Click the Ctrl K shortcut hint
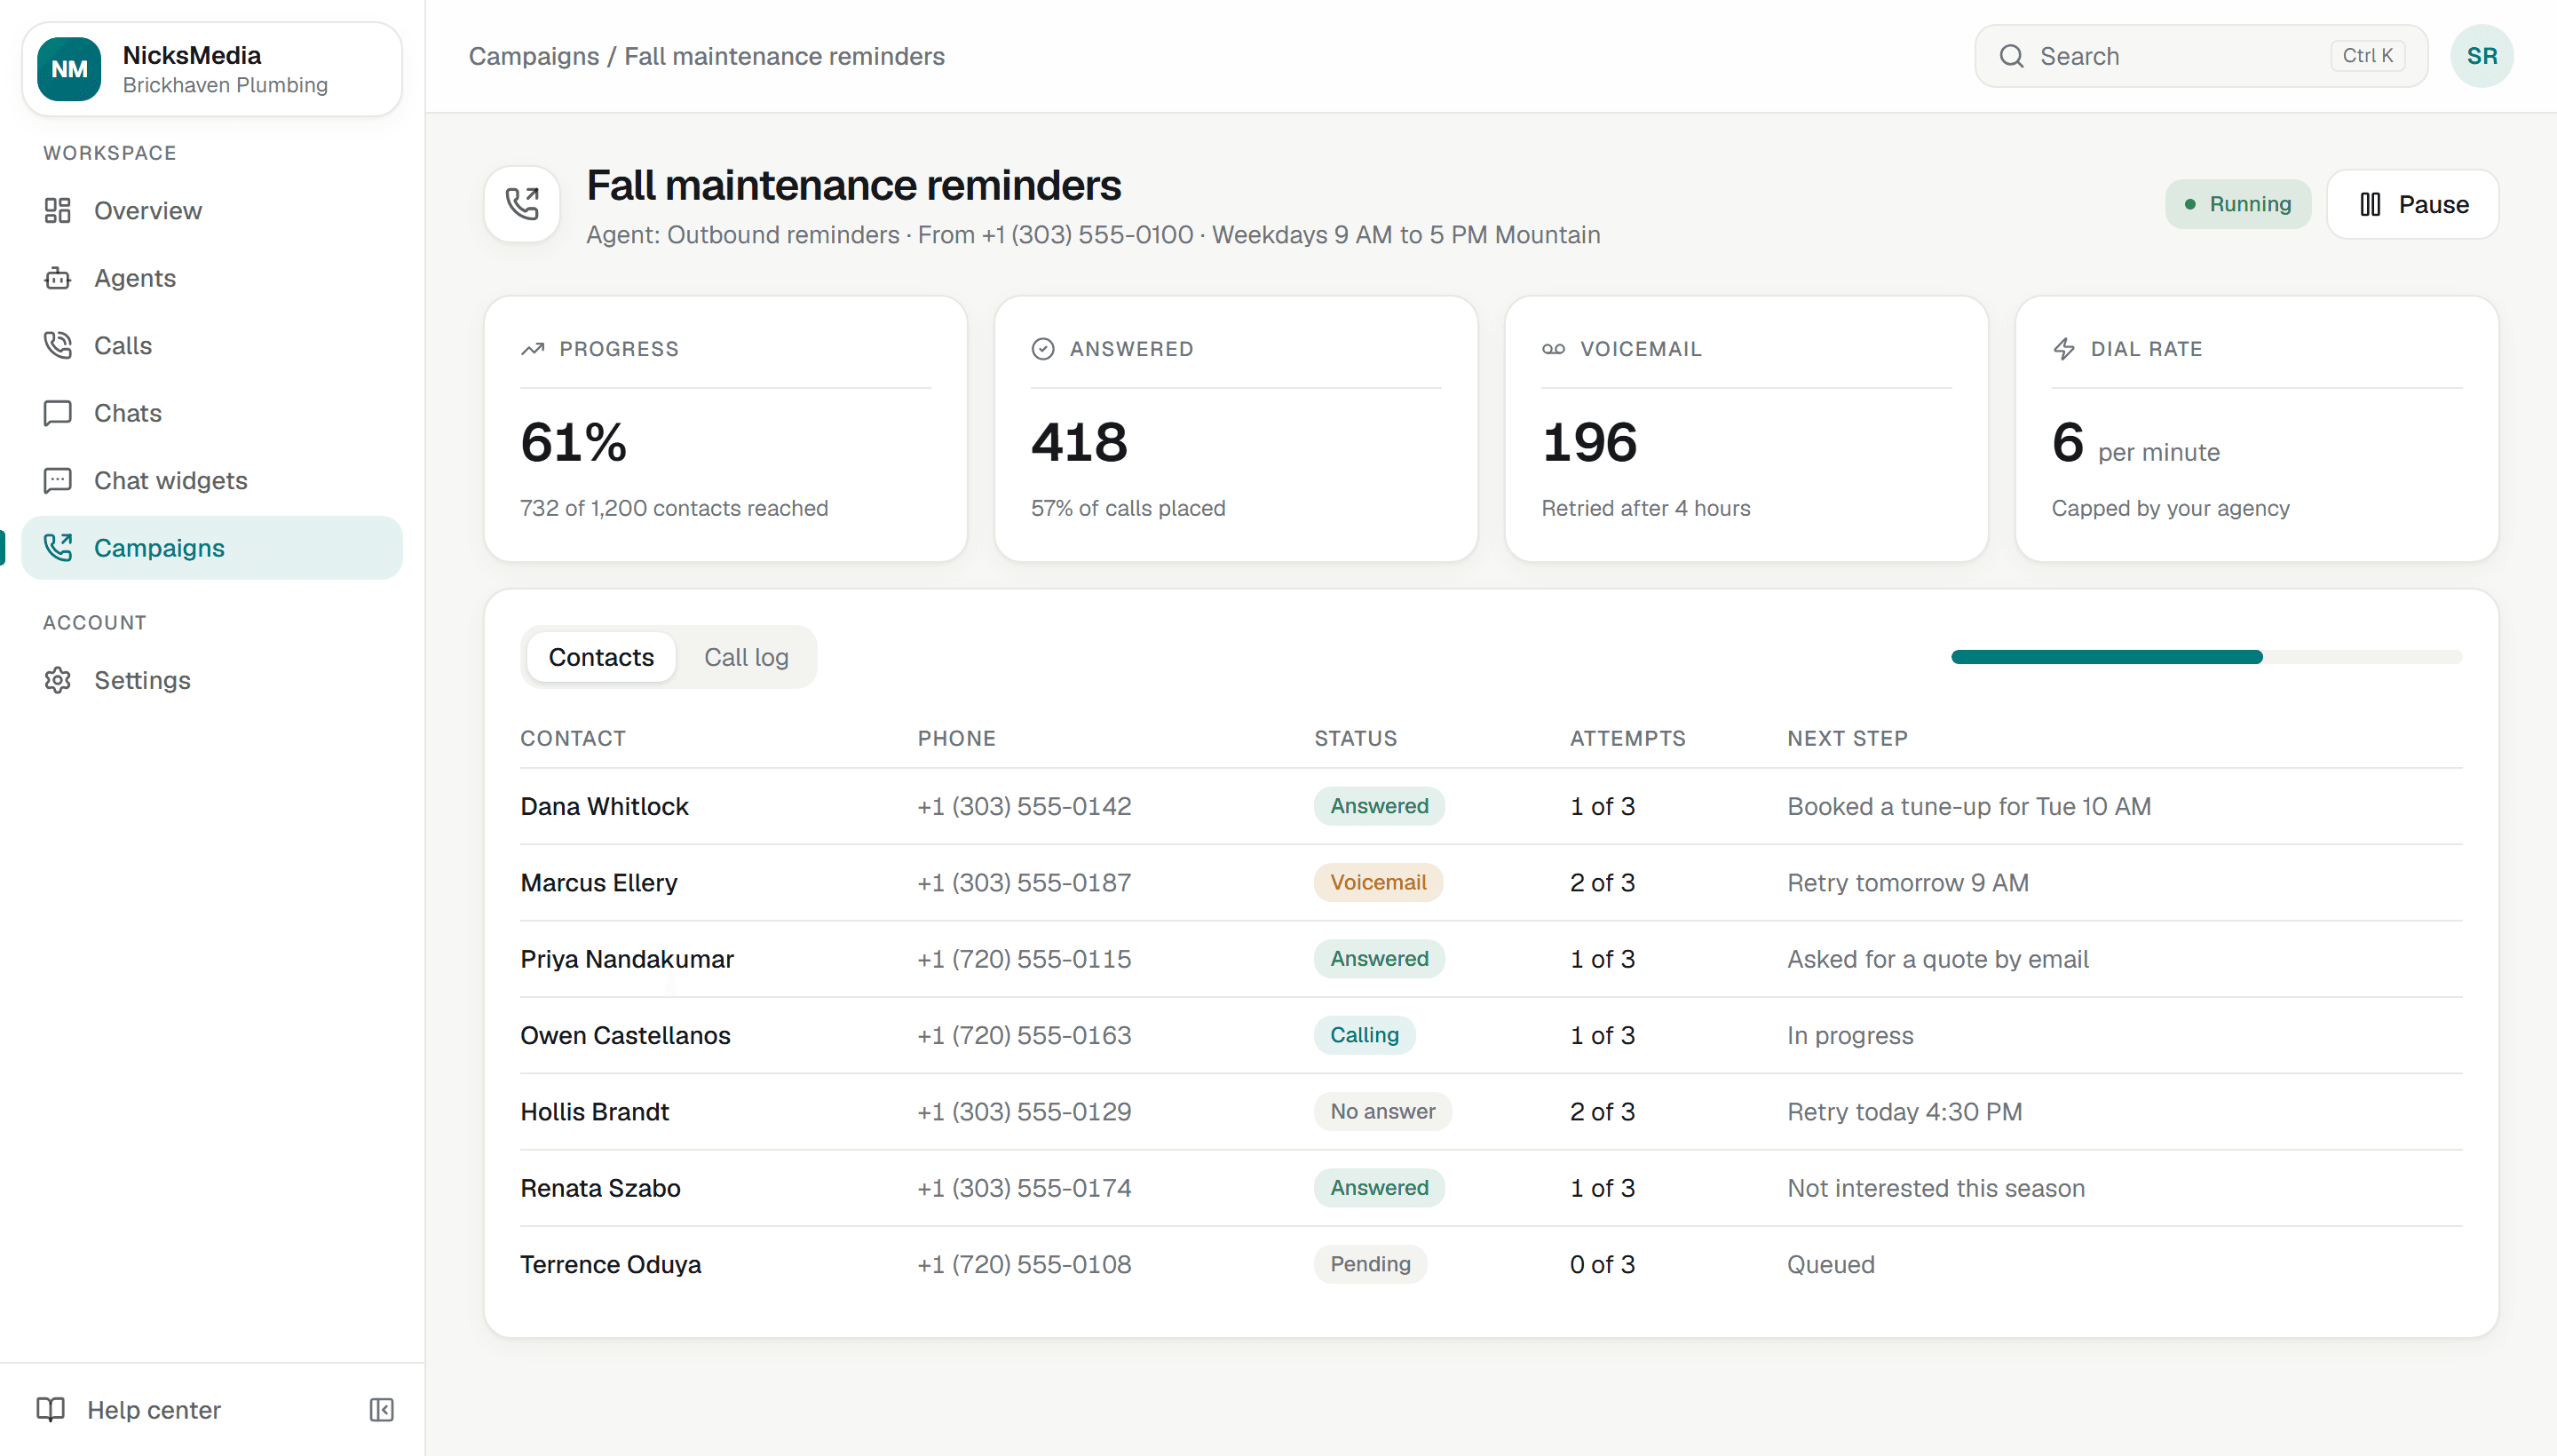 pyautogui.click(x=2368, y=56)
